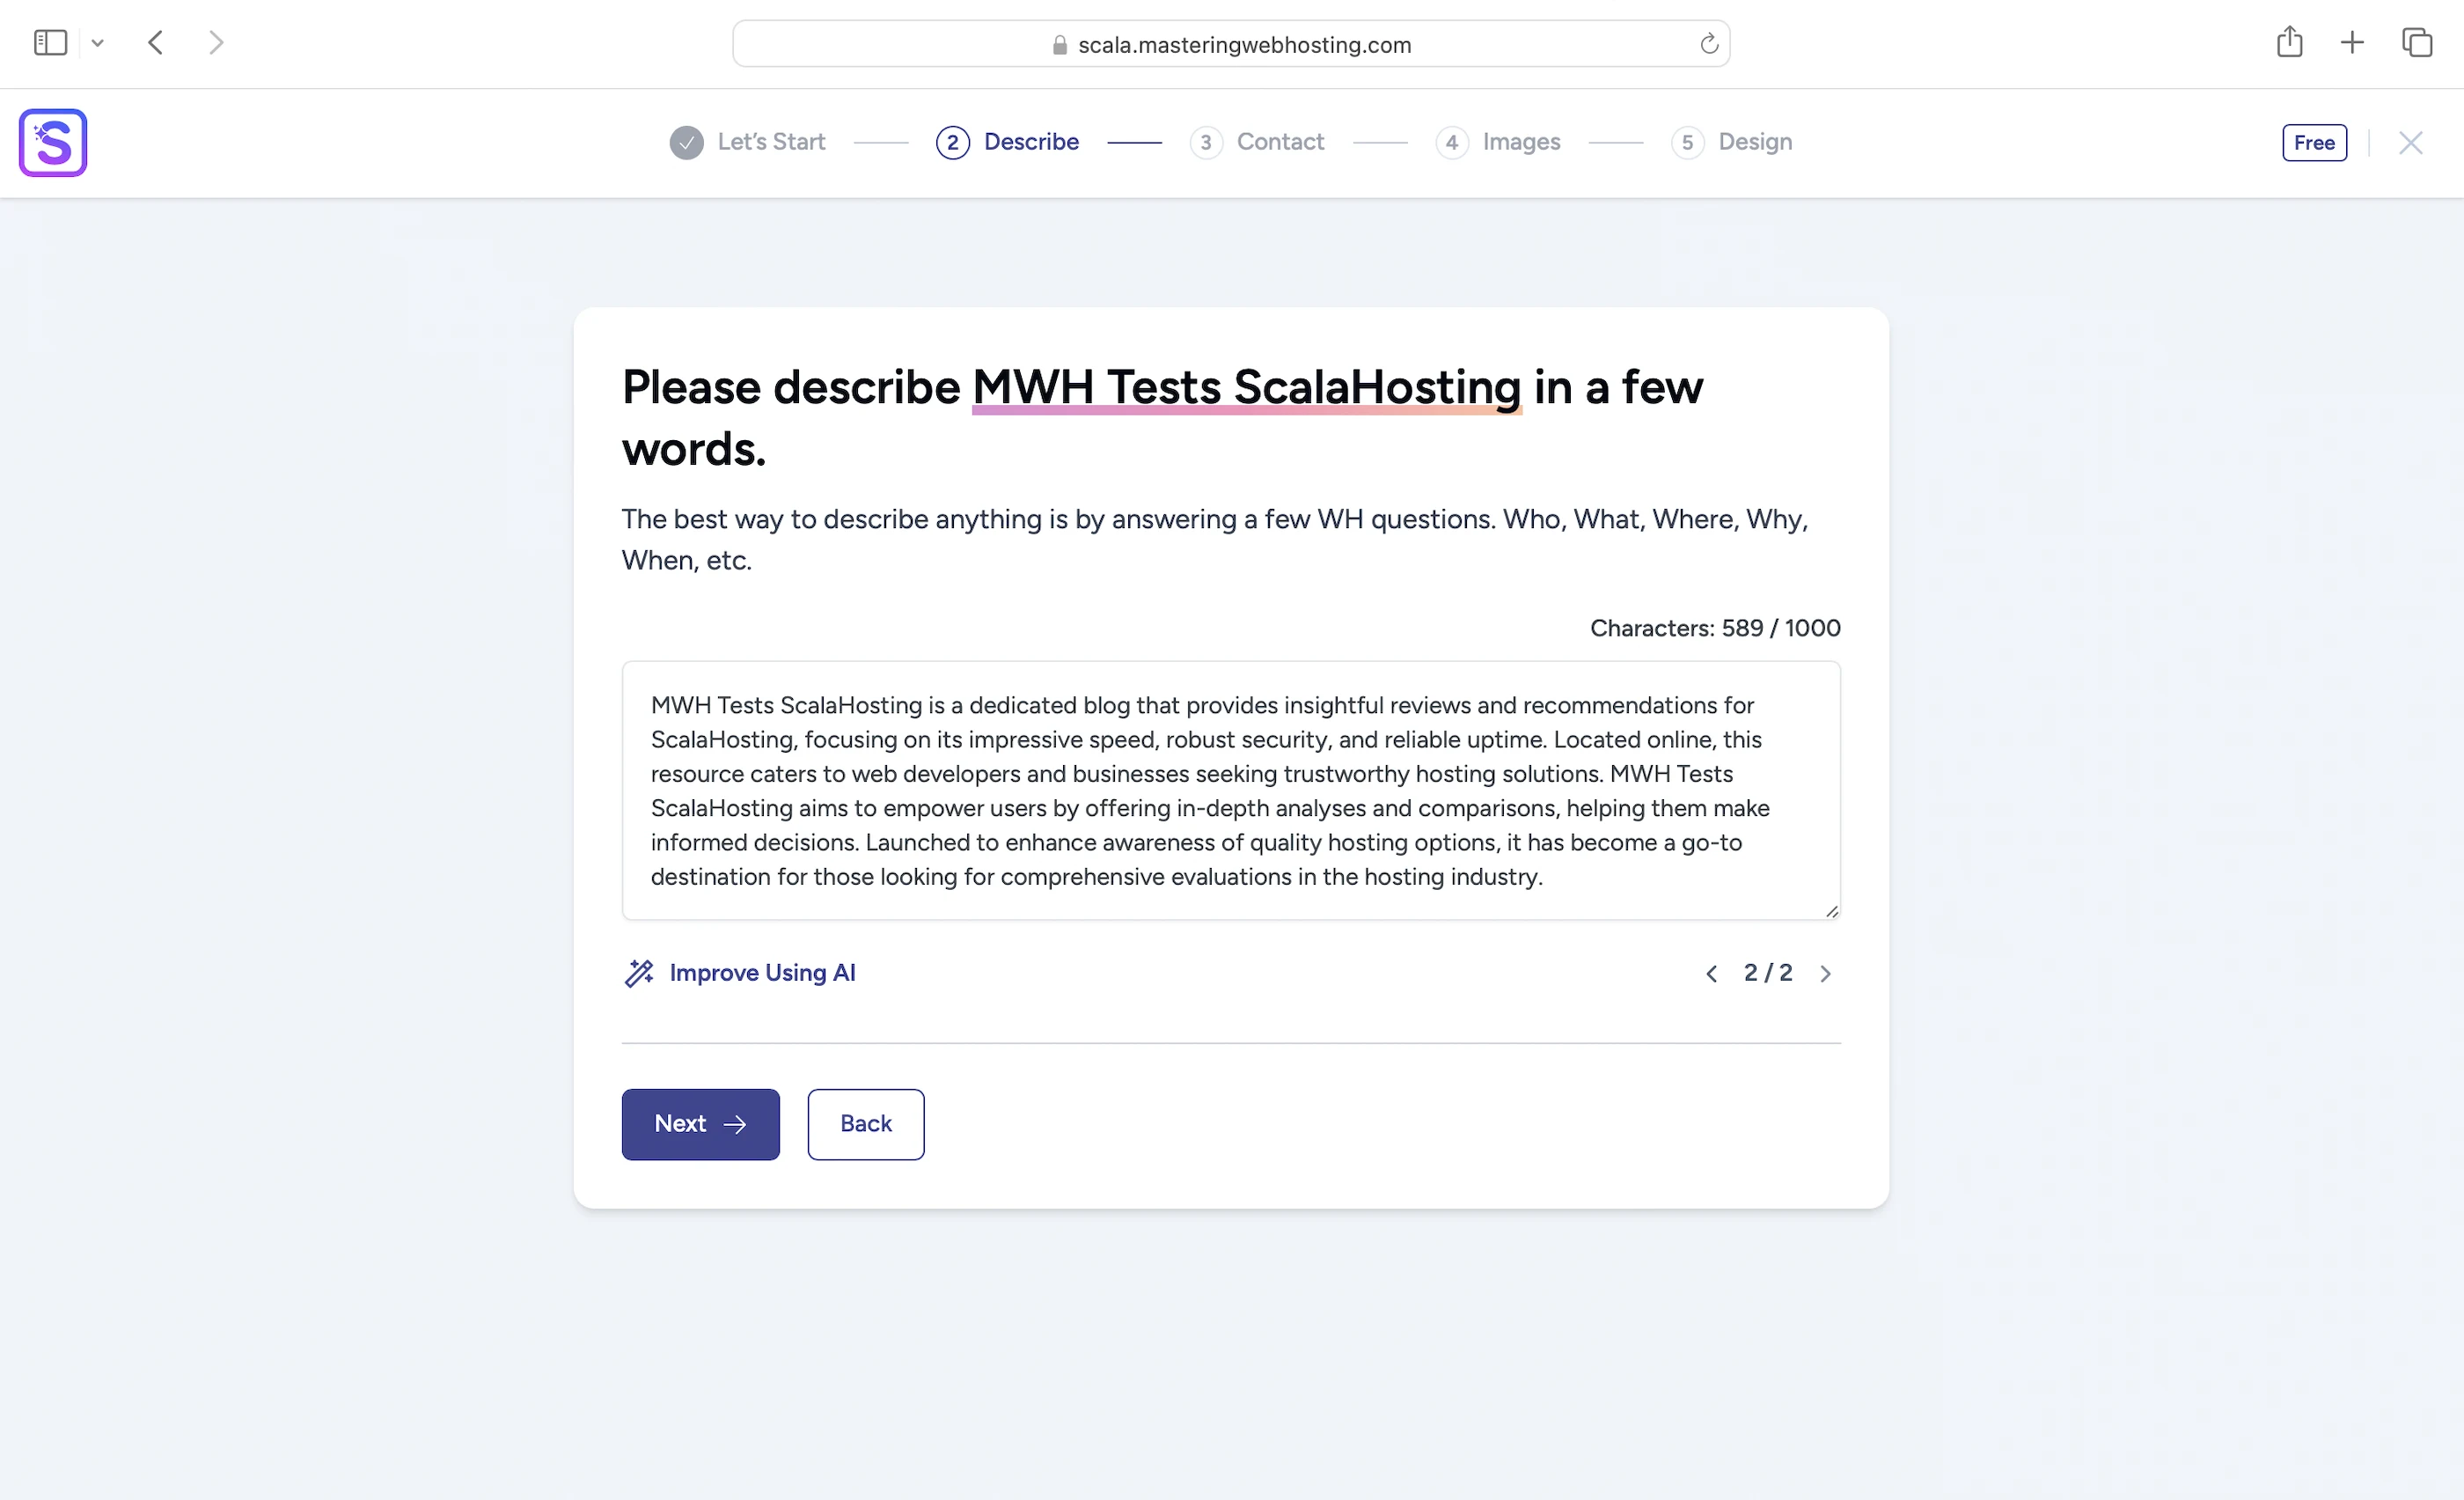This screenshot has width=2464, height=1500.
Task: Open the Safari share icon
Action: (x=2289, y=42)
